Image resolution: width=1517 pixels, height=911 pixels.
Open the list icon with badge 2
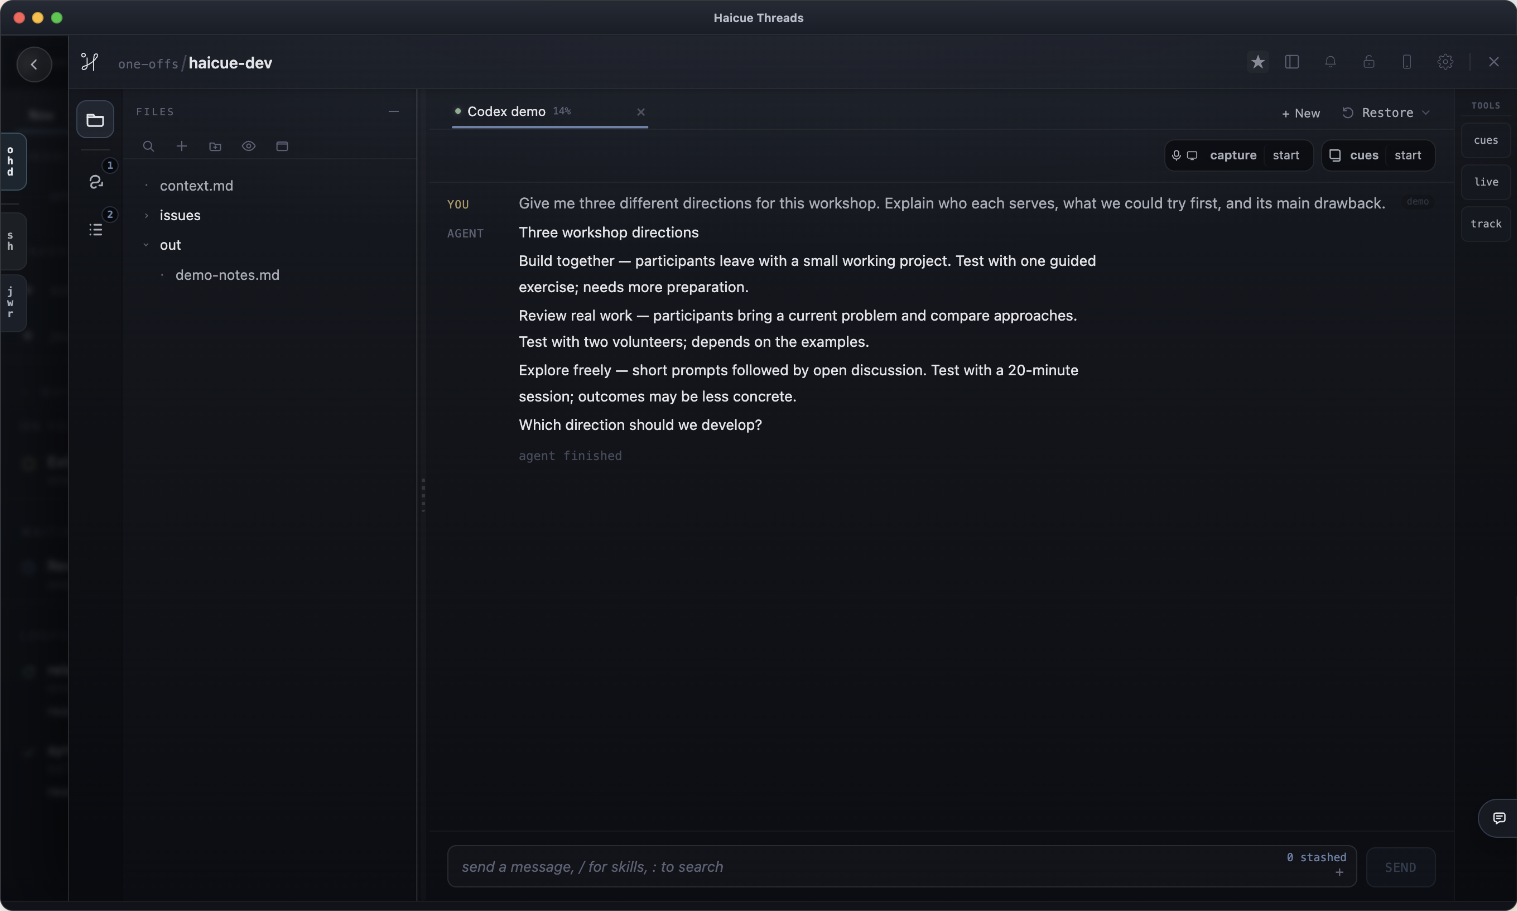(96, 229)
